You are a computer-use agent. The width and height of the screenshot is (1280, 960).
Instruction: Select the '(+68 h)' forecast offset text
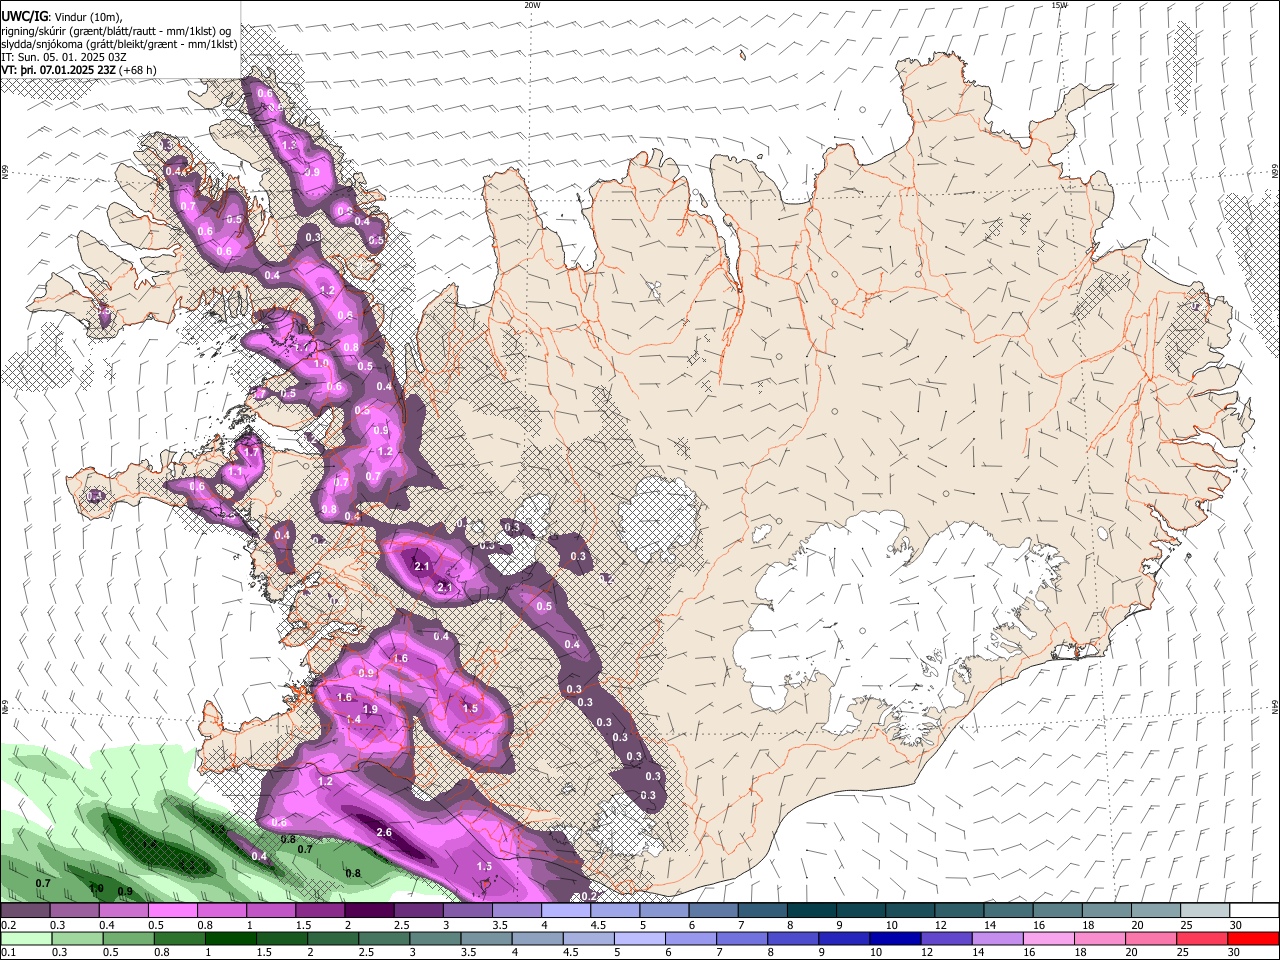138,70
